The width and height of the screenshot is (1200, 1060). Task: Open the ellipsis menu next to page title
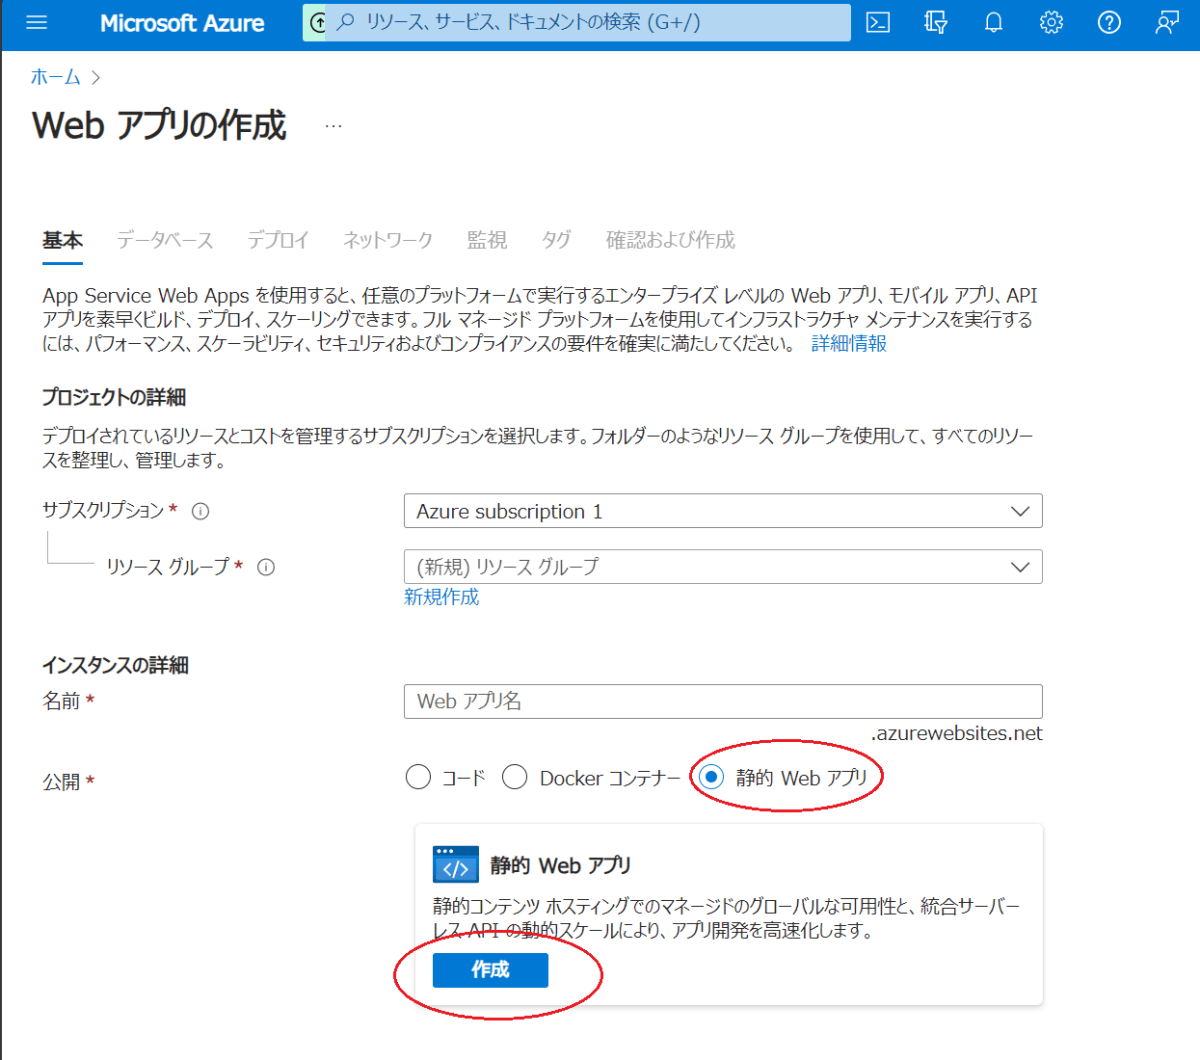[333, 126]
